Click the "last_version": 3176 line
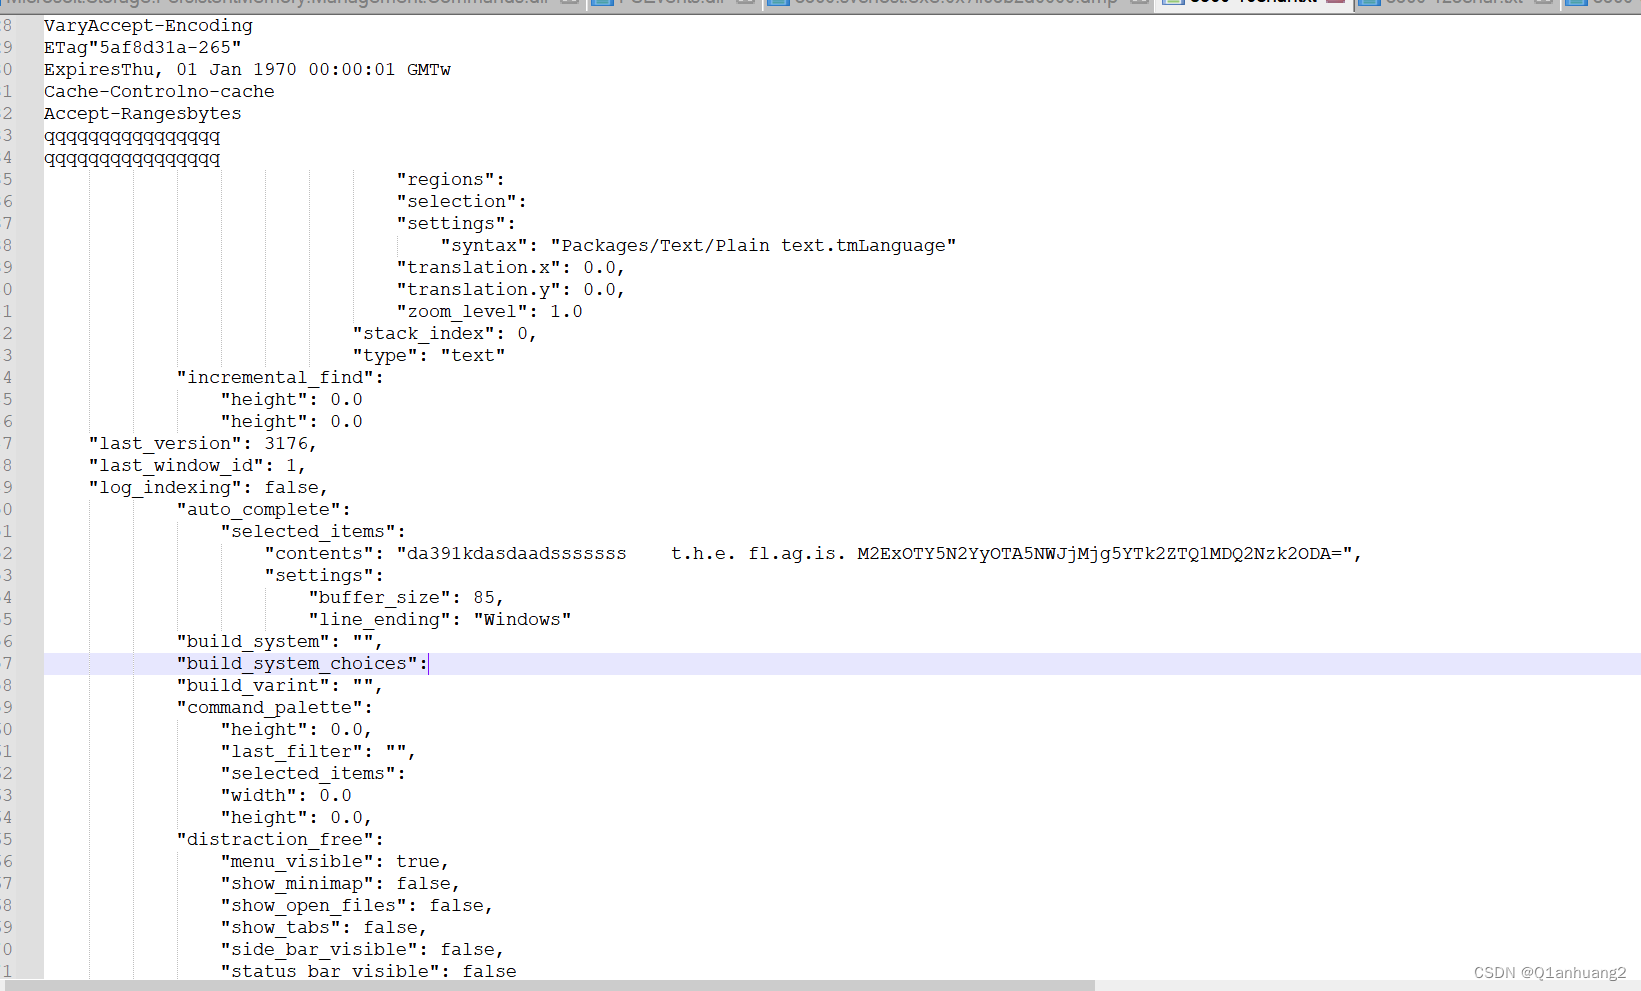 point(203,444)
